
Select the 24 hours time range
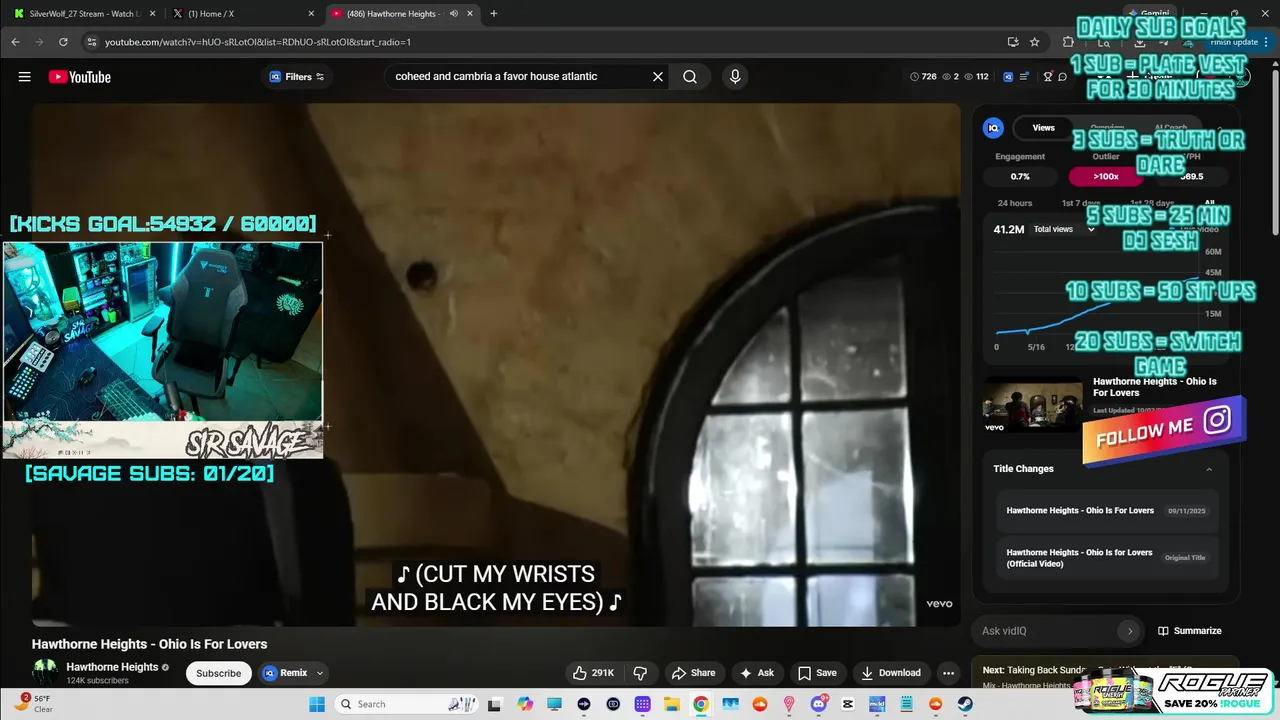point(1015,203)
